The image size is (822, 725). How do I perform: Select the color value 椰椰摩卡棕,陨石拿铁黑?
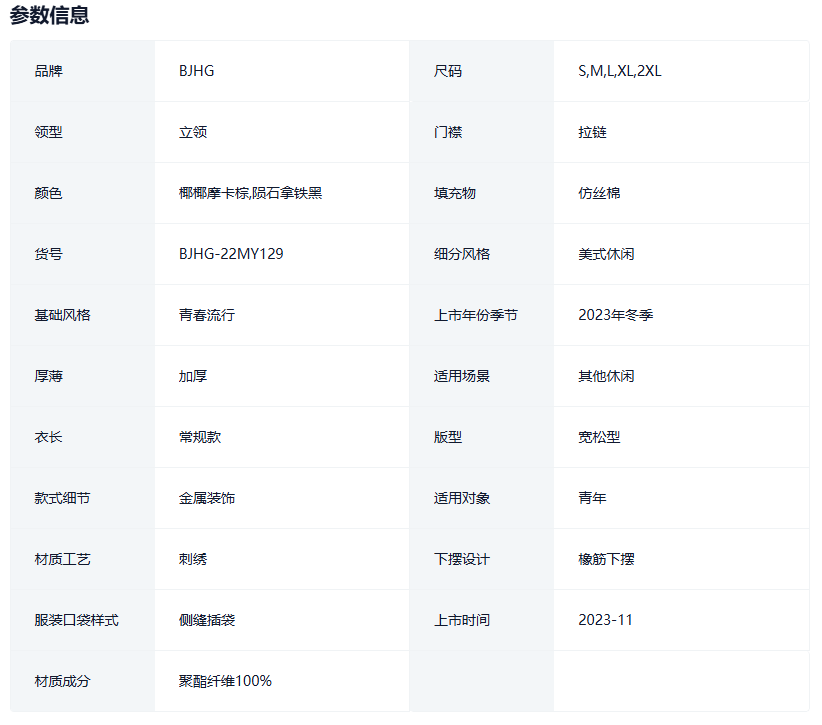pos(250,193)
